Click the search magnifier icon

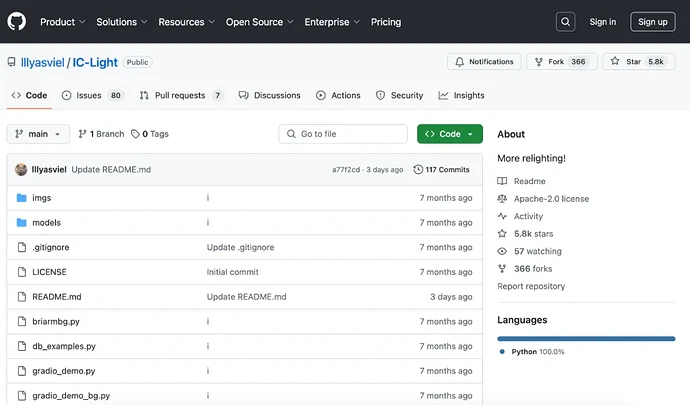[566, 21]
